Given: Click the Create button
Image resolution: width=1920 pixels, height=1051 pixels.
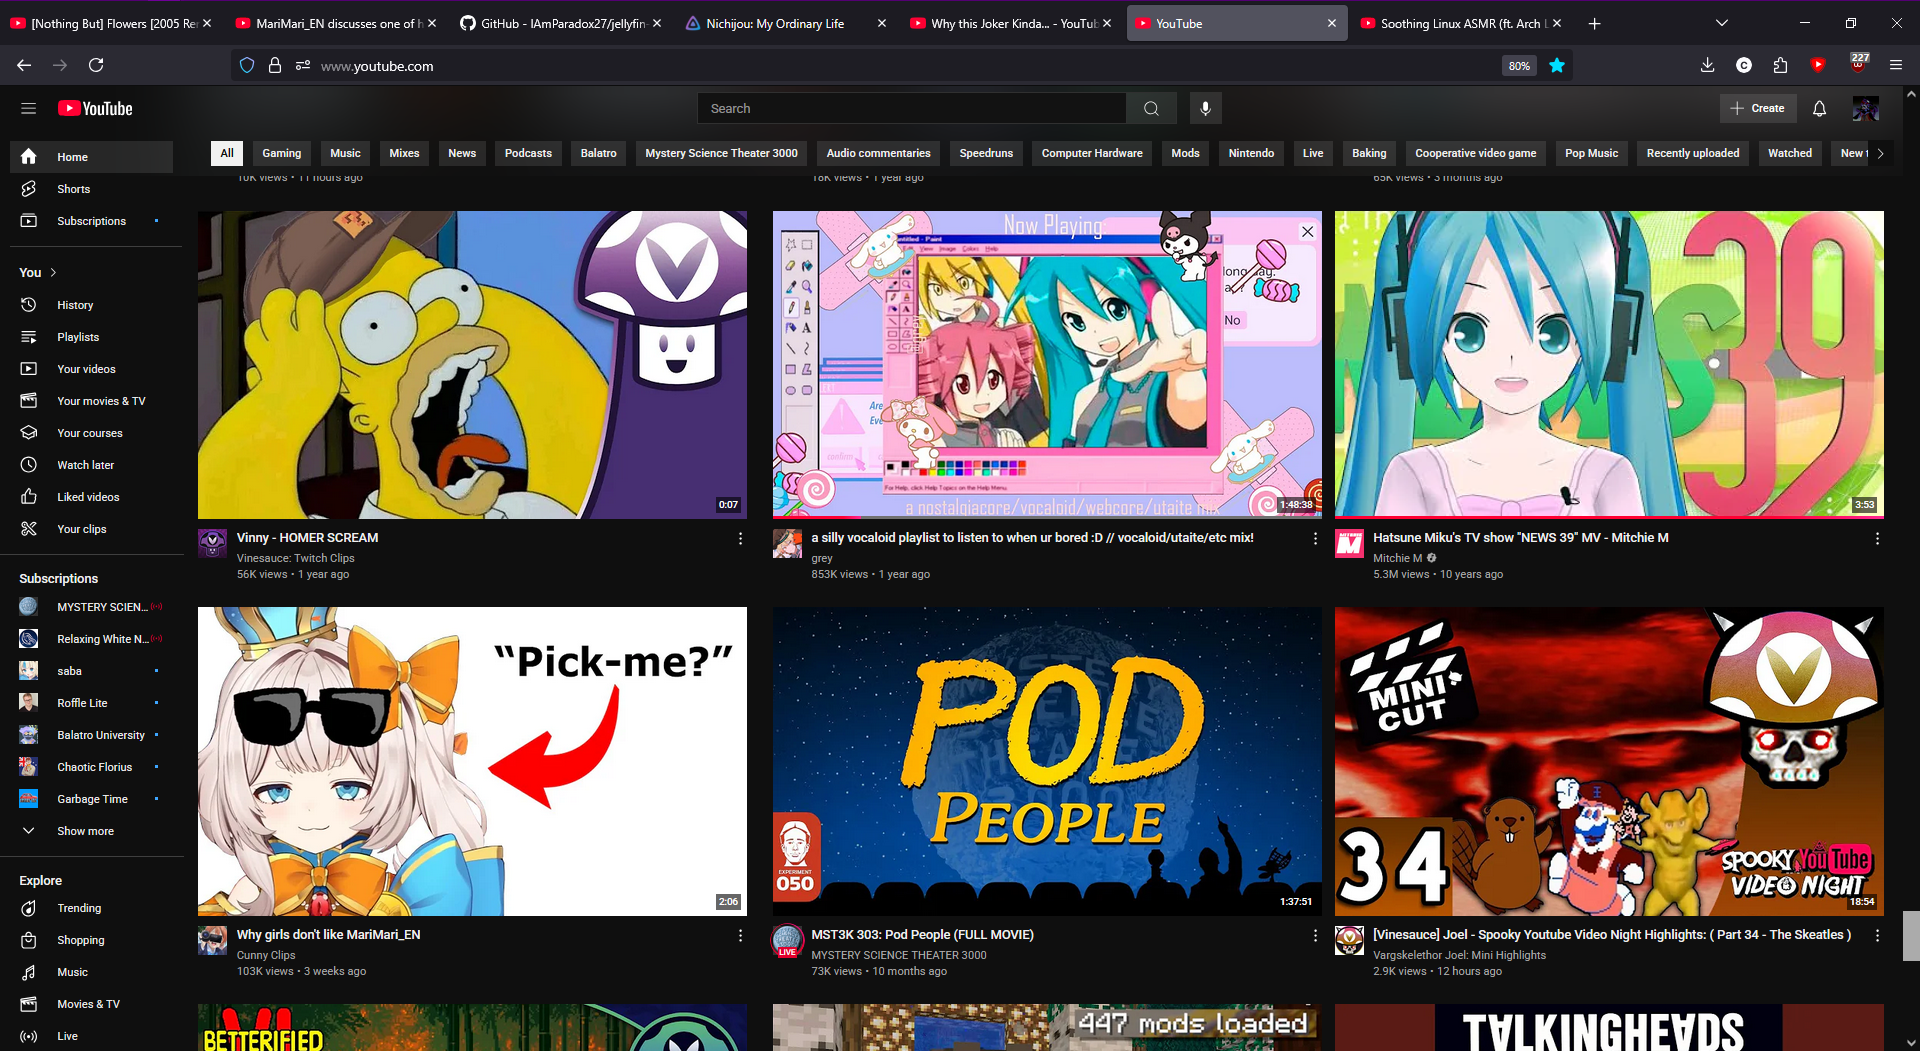Looking at the screenshot, I should [x=1758, y=108].
